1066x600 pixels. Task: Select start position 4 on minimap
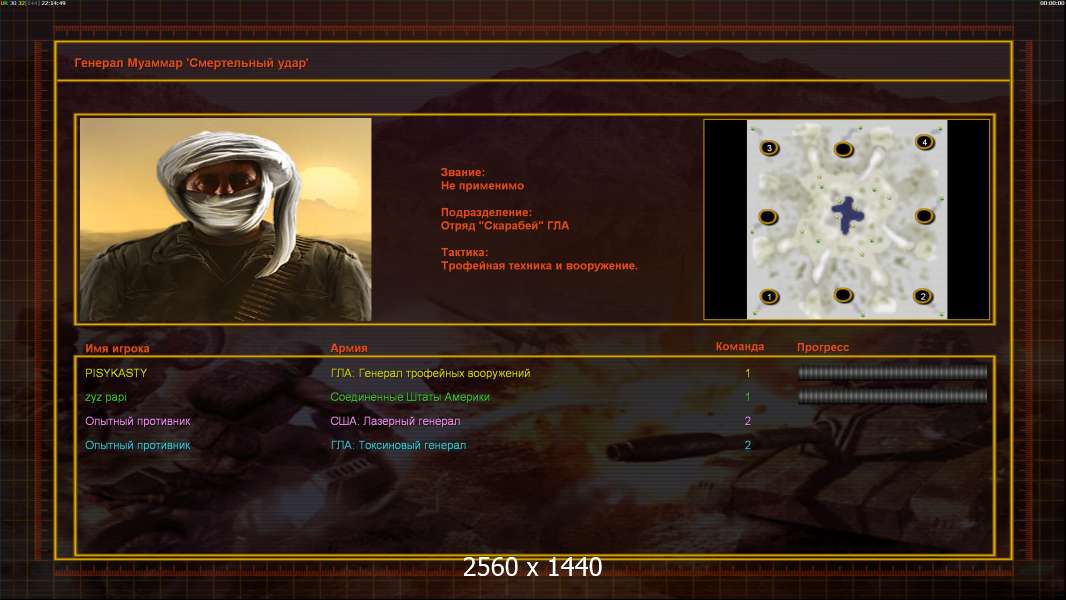[x=924, y=142]
